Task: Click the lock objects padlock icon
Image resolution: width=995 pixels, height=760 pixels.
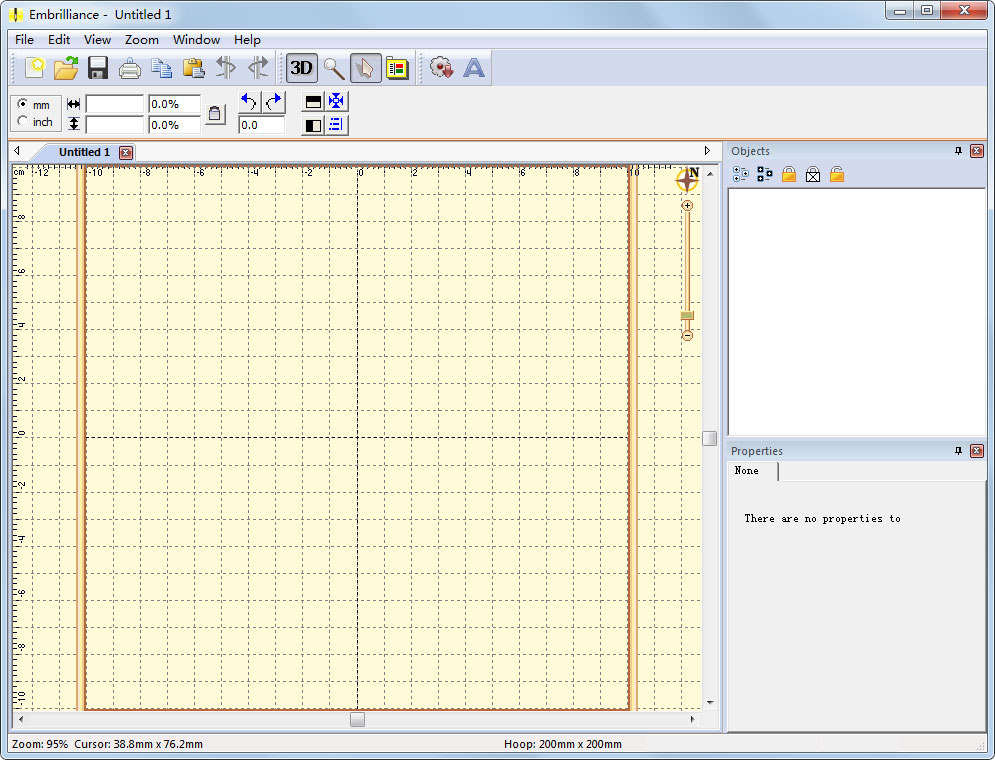Action: click(789, 174)
